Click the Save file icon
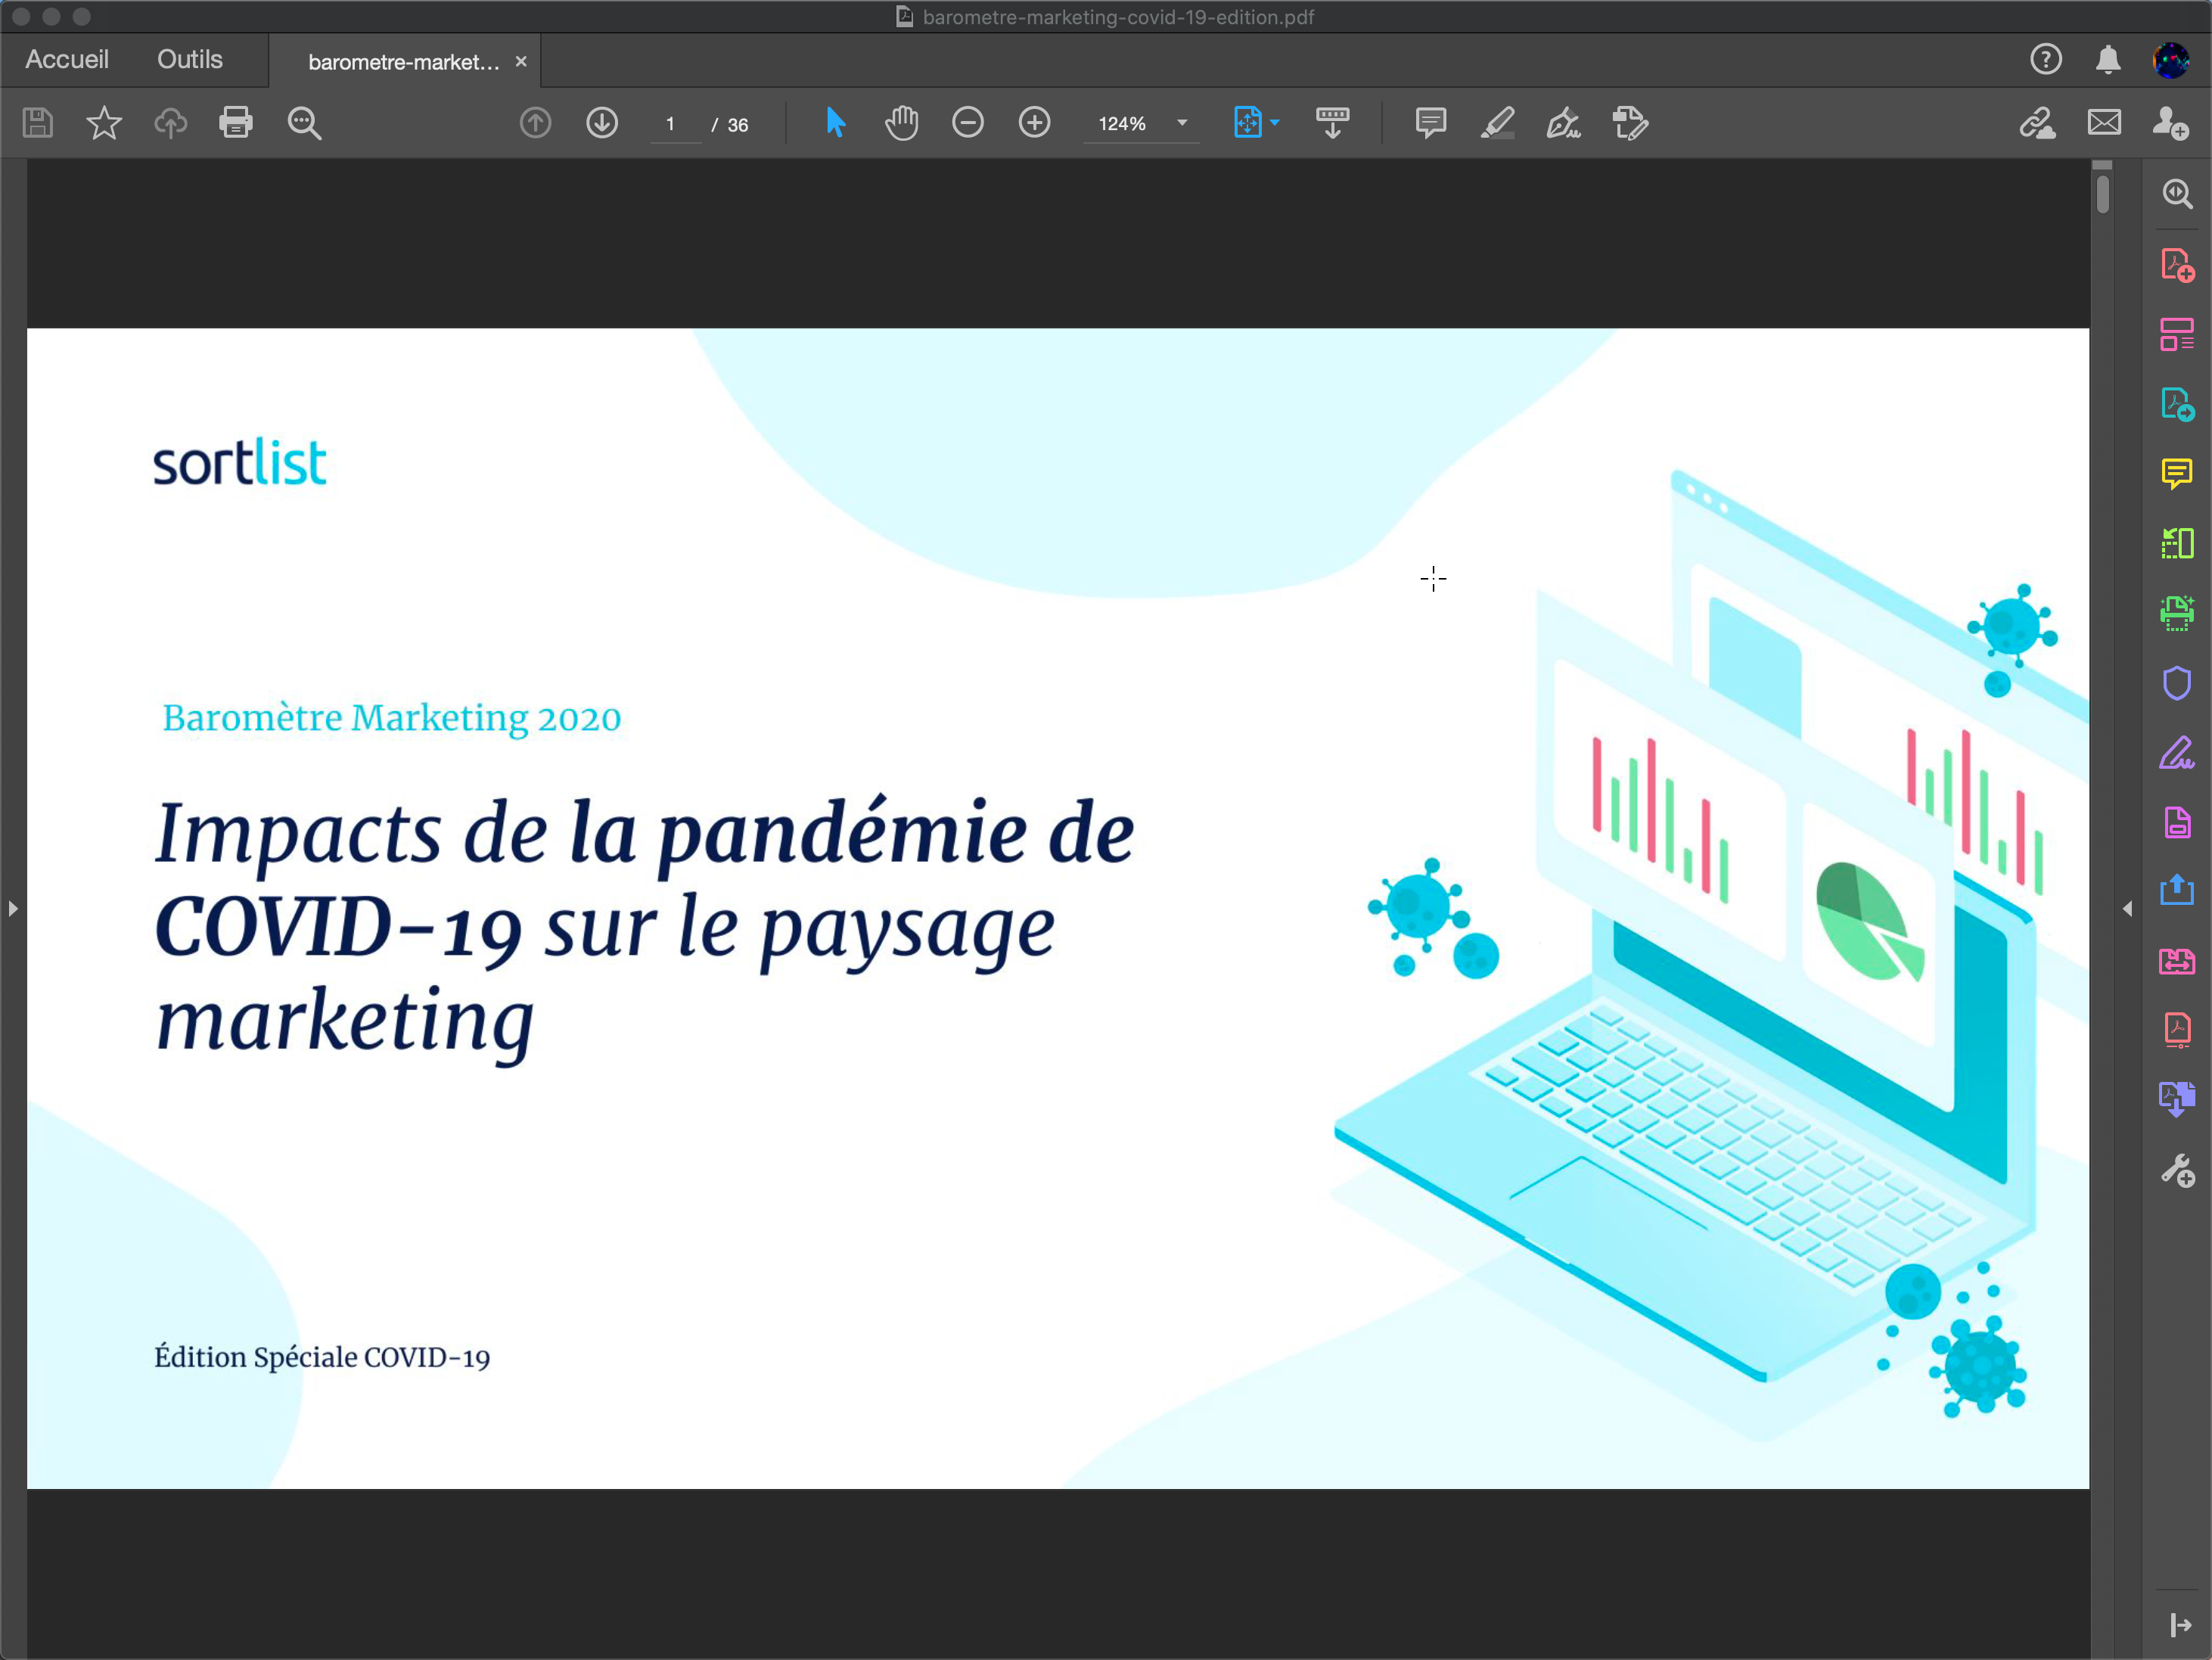This screenshot has width=2212, height=1660. coord(38,123)
